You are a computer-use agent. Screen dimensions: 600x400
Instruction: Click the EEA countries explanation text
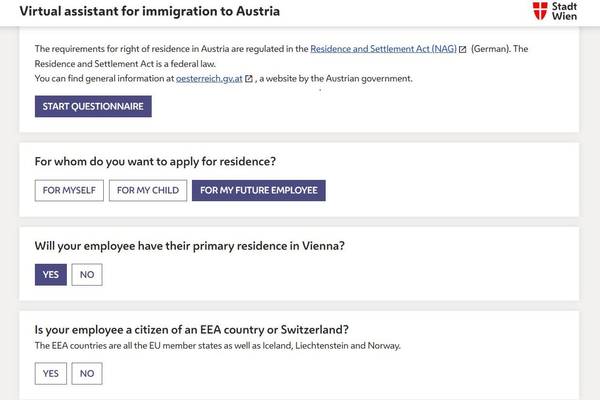click(217, 346)
